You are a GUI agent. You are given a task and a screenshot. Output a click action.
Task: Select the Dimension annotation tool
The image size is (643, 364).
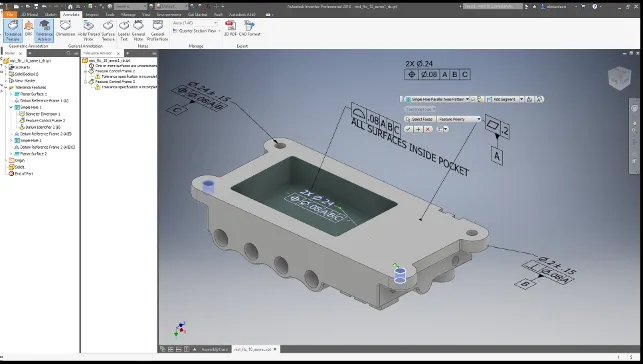66,29
